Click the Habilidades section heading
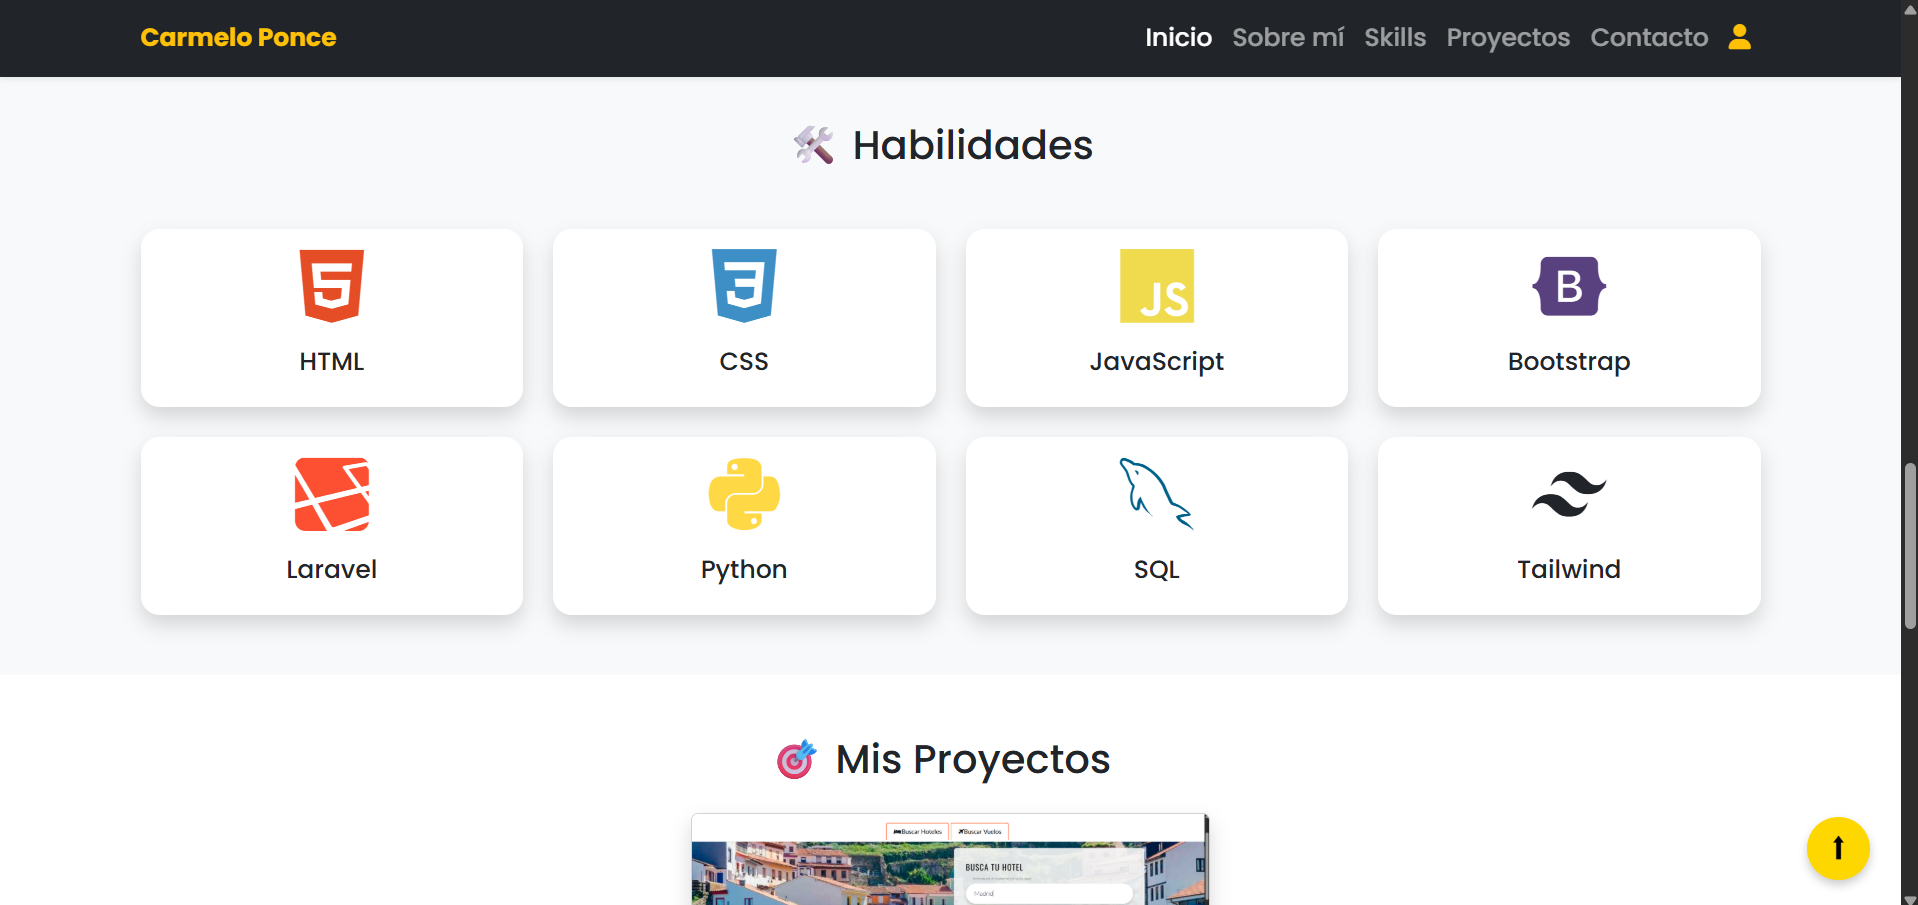The image size is (1918, 905). pos(973,145)
